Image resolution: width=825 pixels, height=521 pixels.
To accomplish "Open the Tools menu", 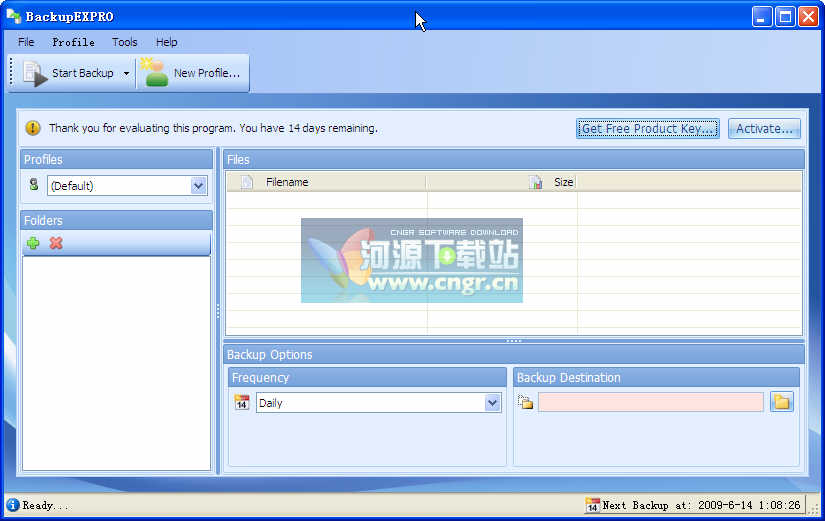I will coord(125,42).
